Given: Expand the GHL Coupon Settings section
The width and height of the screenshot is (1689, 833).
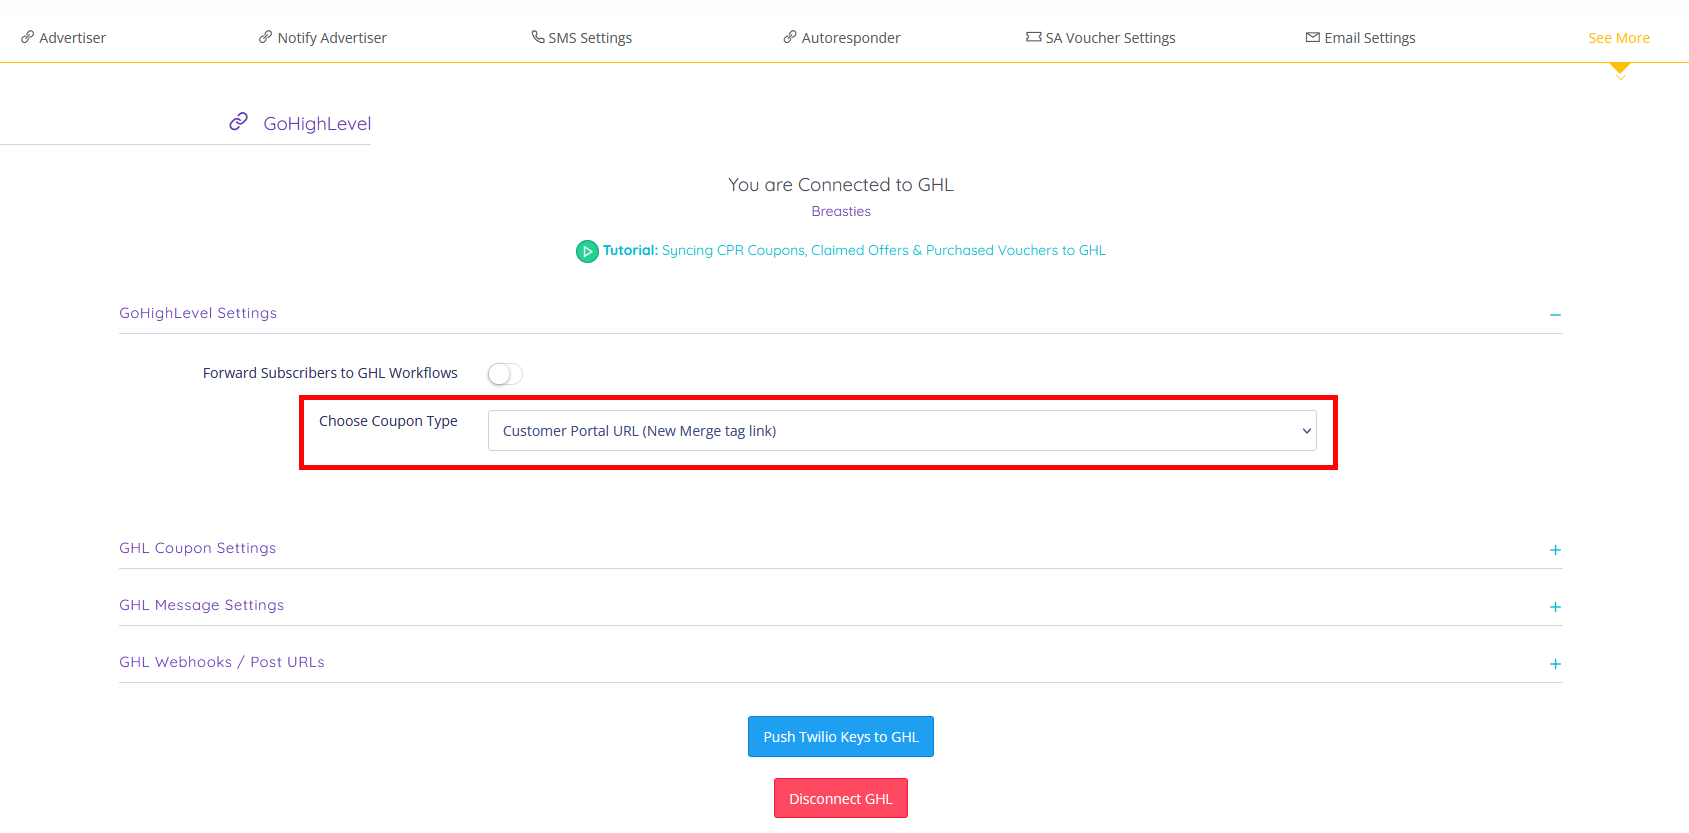Looking at the screenshot, I should pyautogui.click(x=1555, y=550).
